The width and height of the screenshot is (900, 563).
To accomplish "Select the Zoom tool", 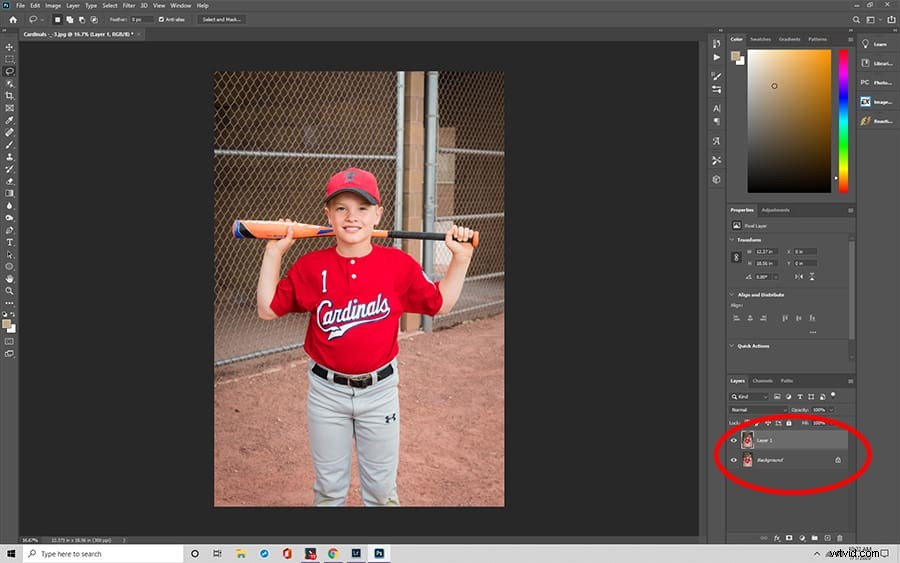I will coord(9,291).
